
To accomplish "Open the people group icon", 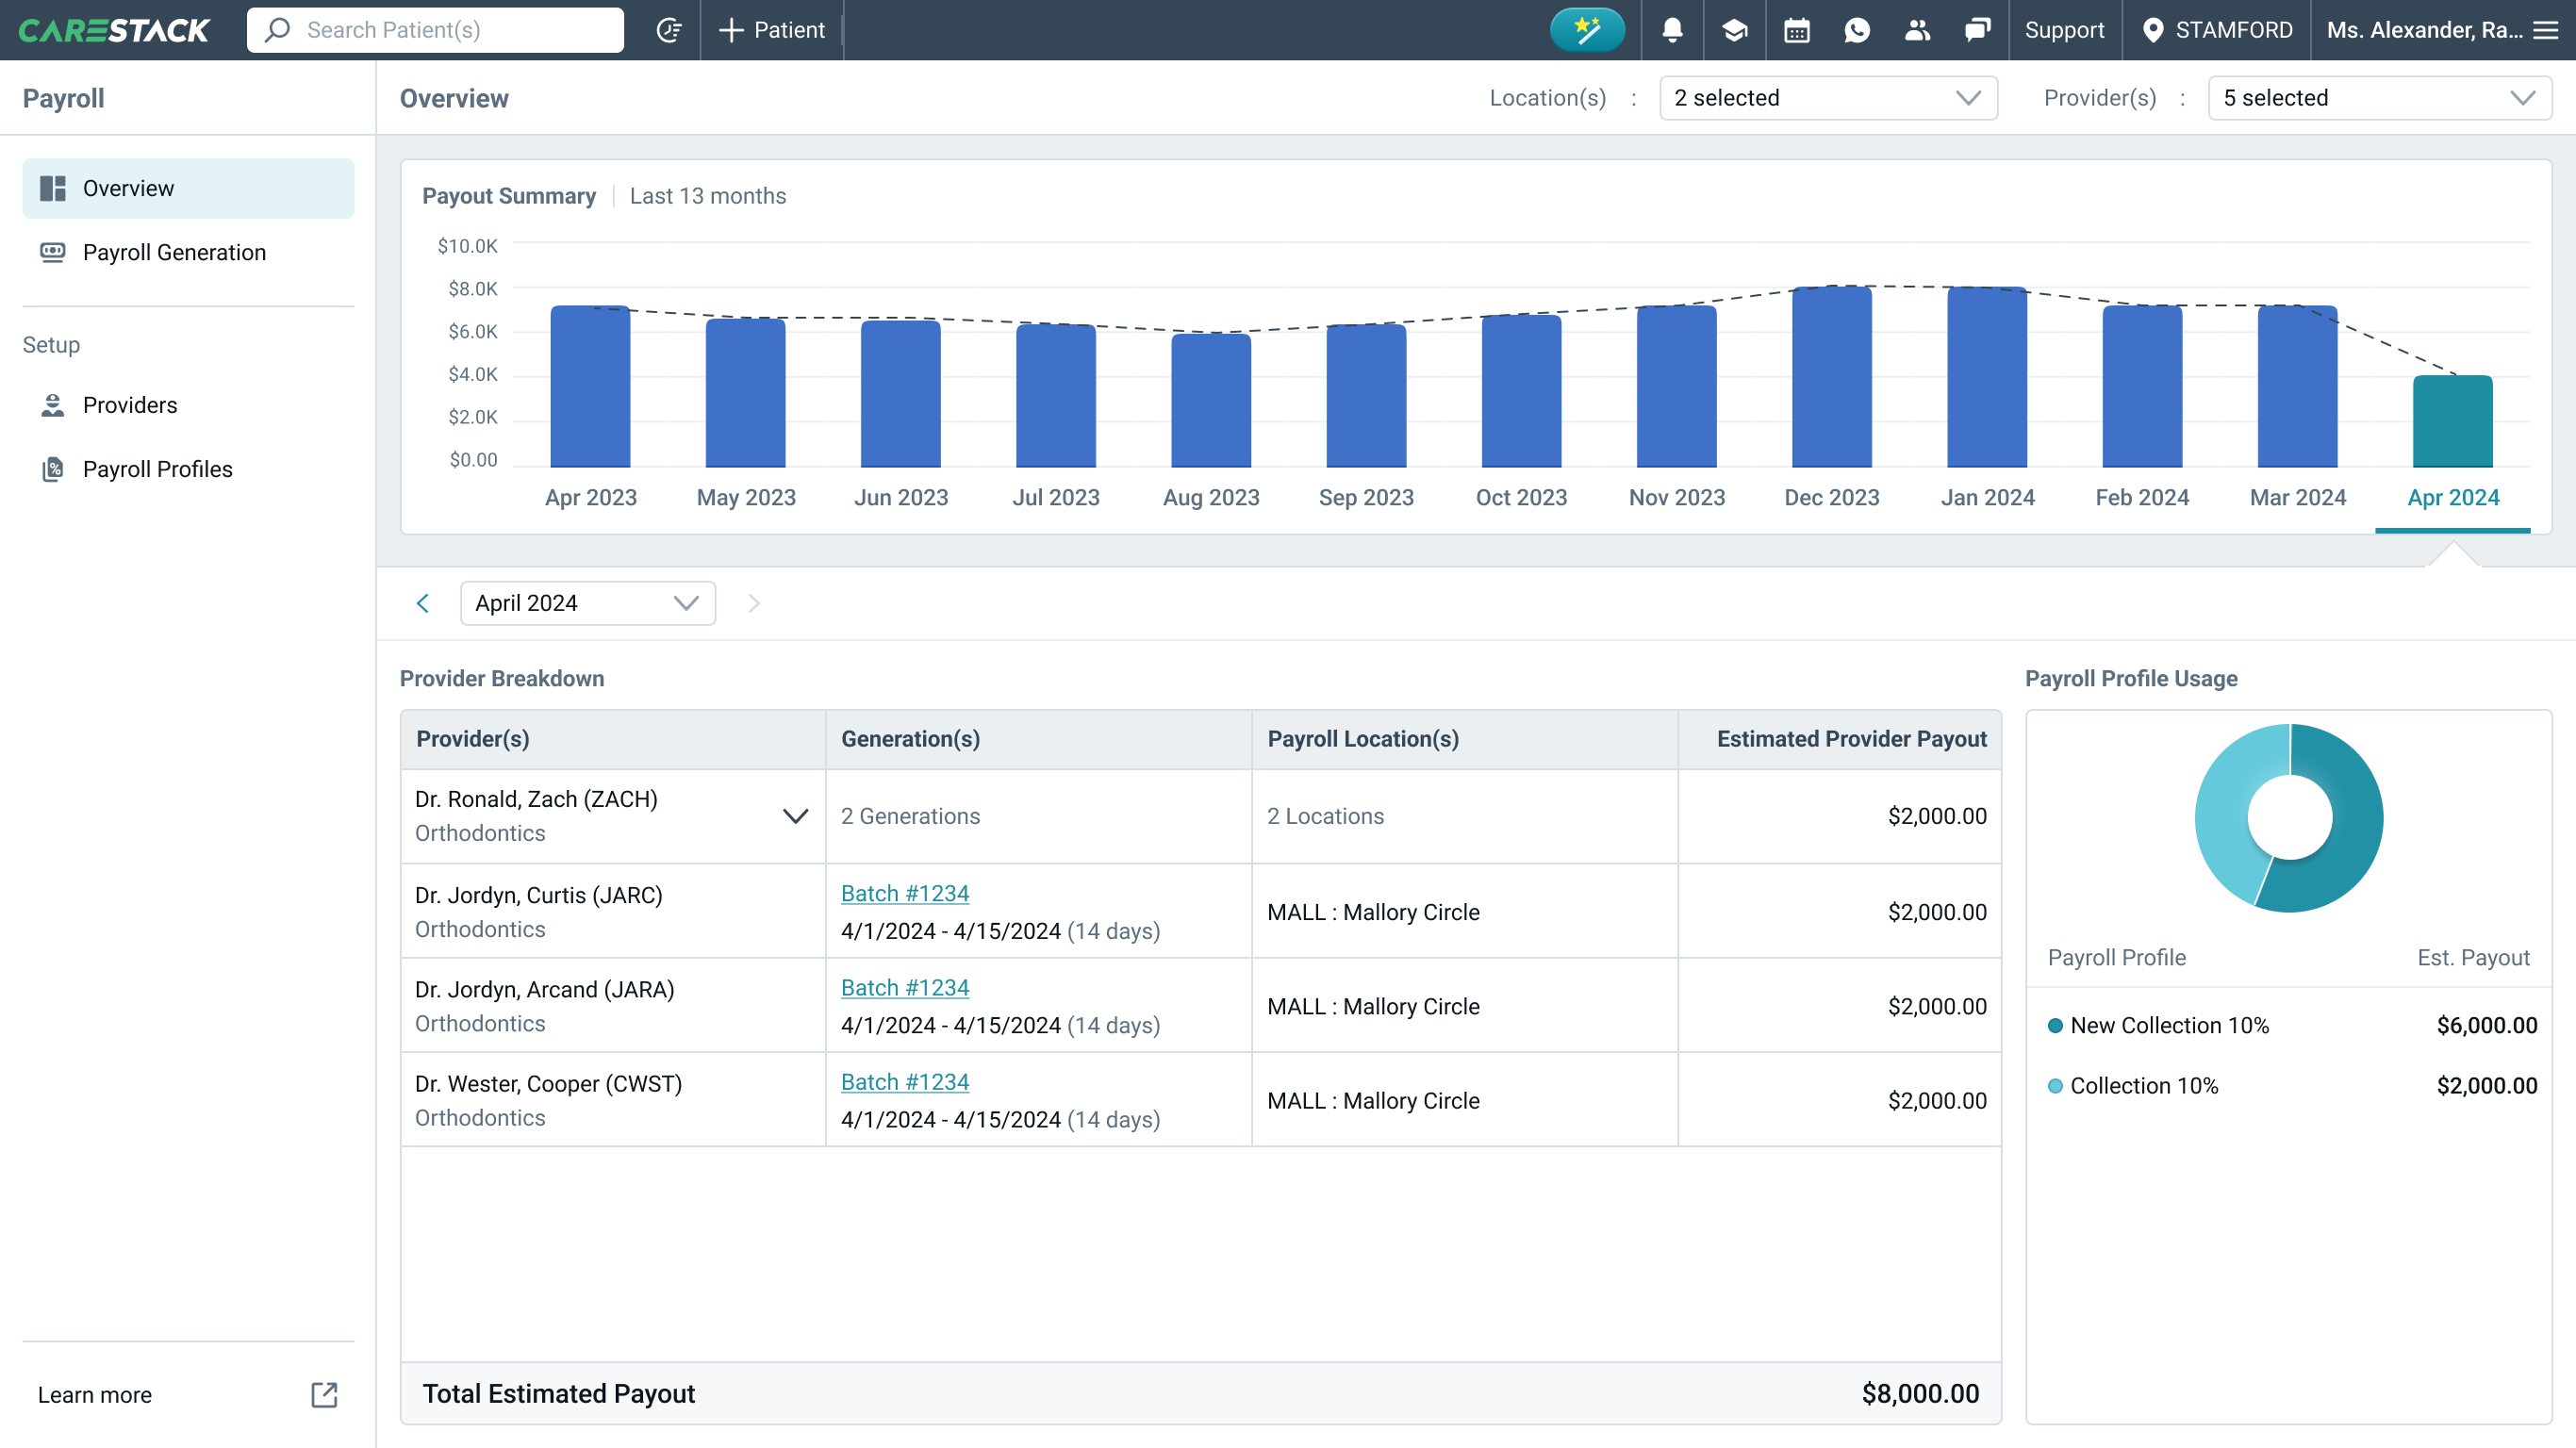I will coord(1917,30).
